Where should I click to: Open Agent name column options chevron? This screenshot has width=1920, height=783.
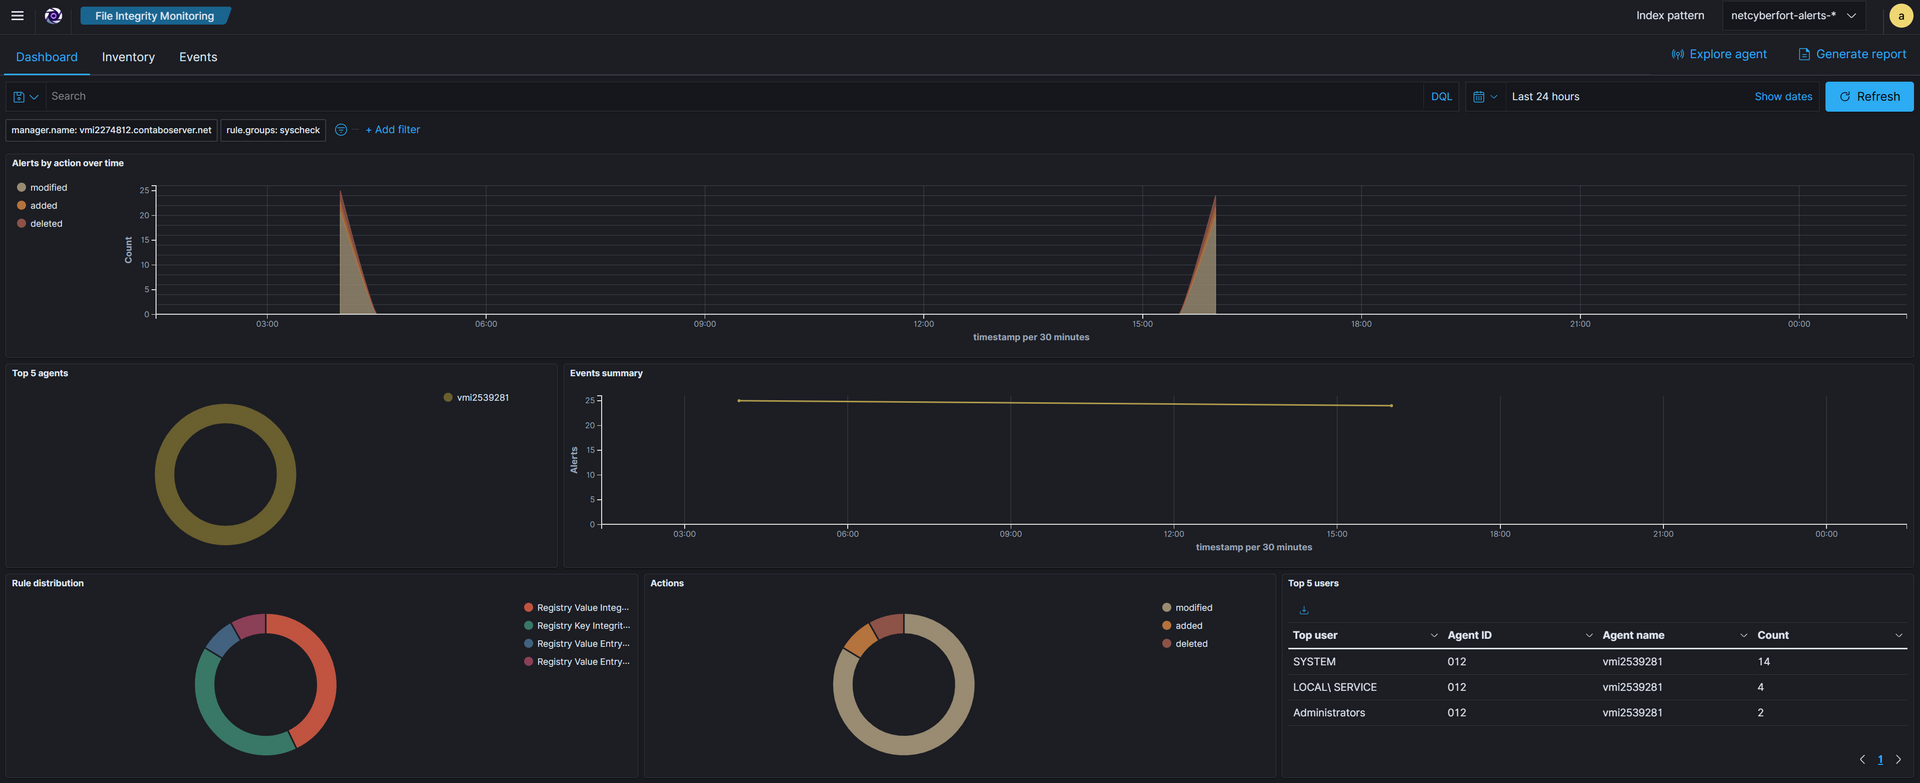1743,636
